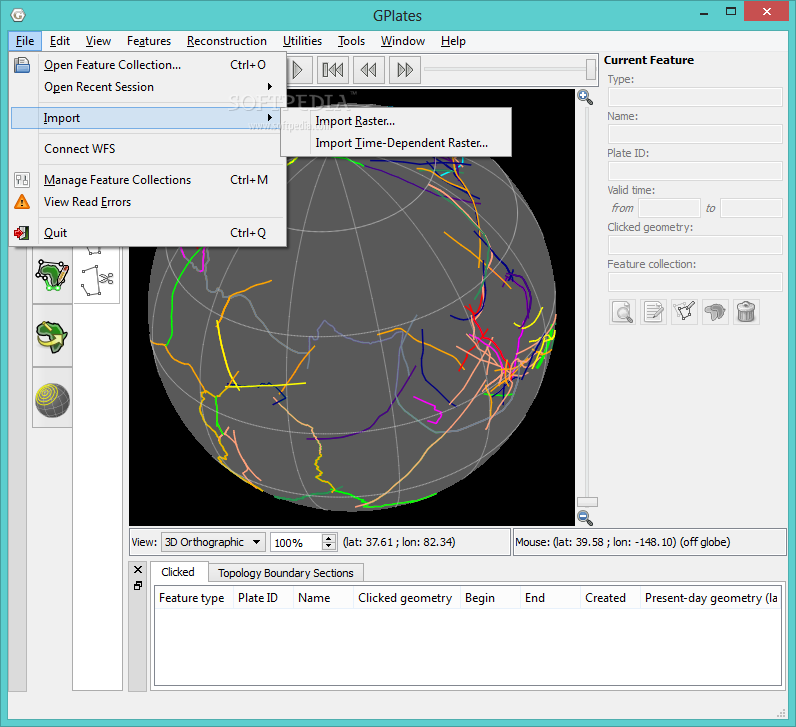Step animation backward one frame
Viewport: 796px width, 727px height.
[369, 70]
